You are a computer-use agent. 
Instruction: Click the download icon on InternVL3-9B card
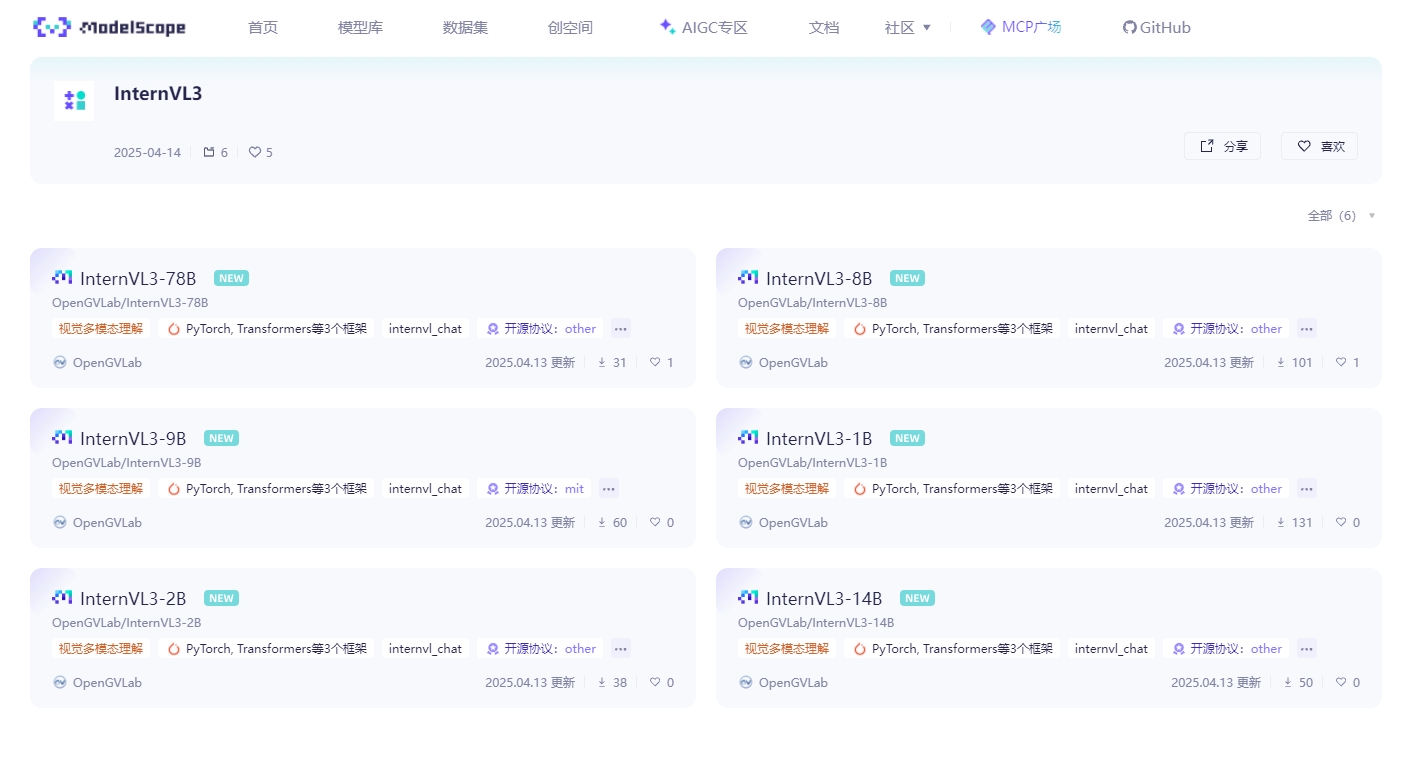click(602, 522)
